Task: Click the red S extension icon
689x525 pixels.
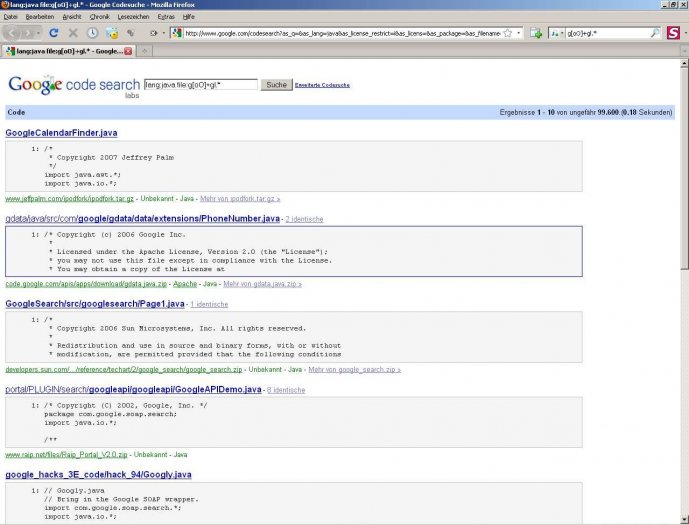Action: pyautogui.click(x=673, y=33)
